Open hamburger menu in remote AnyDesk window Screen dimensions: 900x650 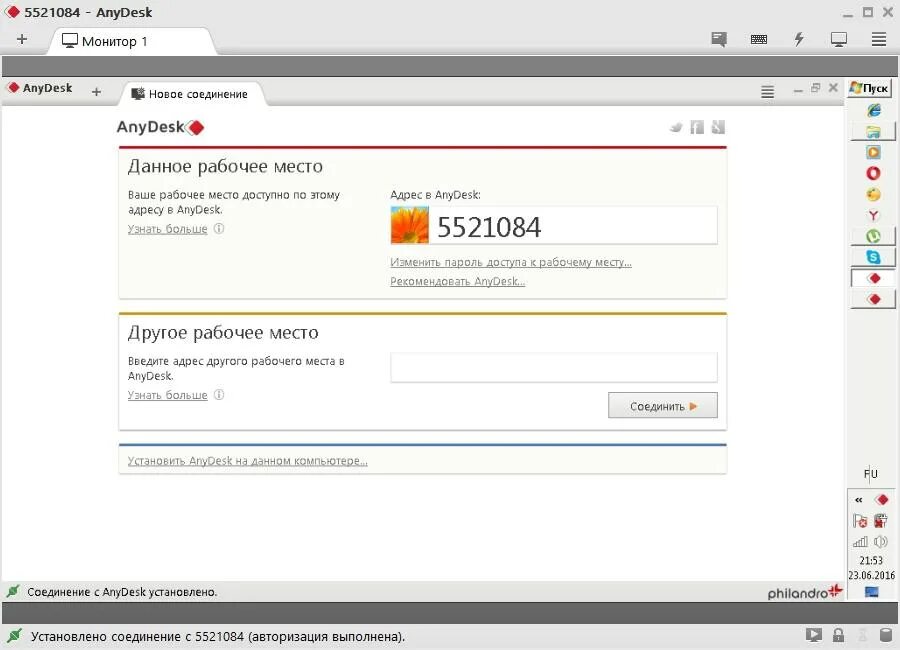coord(767,91)
